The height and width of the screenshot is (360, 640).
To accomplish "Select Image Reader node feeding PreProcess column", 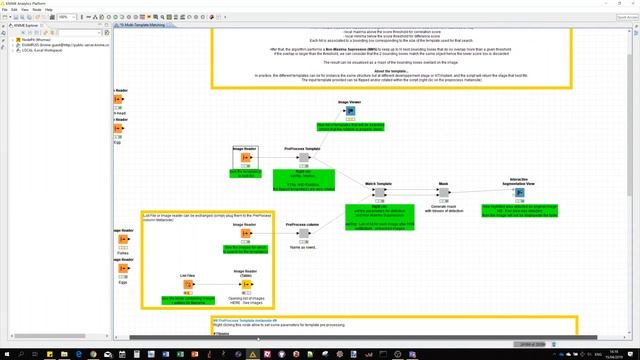I will (245, 233).
